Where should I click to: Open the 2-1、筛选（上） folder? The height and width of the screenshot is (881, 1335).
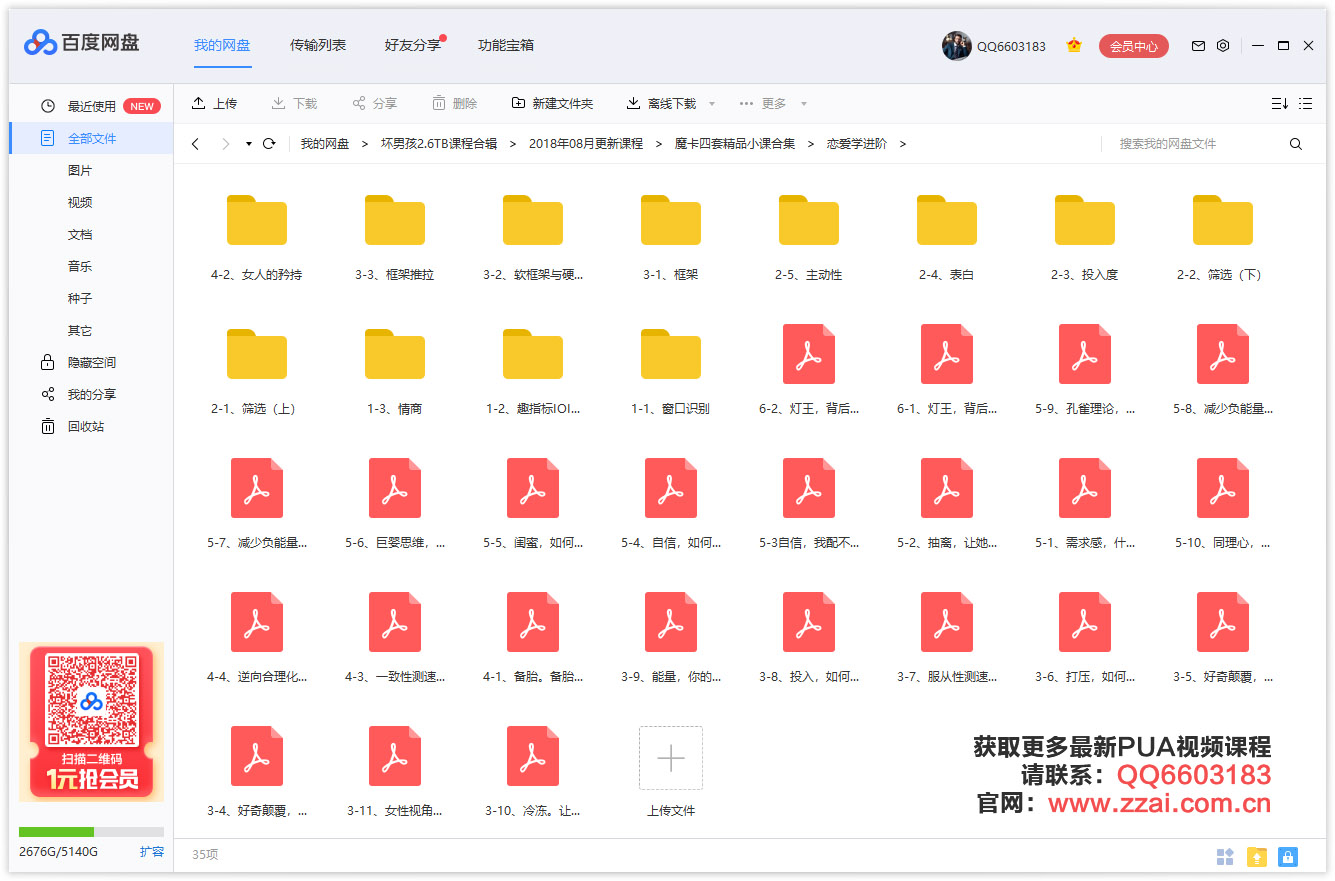tap(257, 354)
